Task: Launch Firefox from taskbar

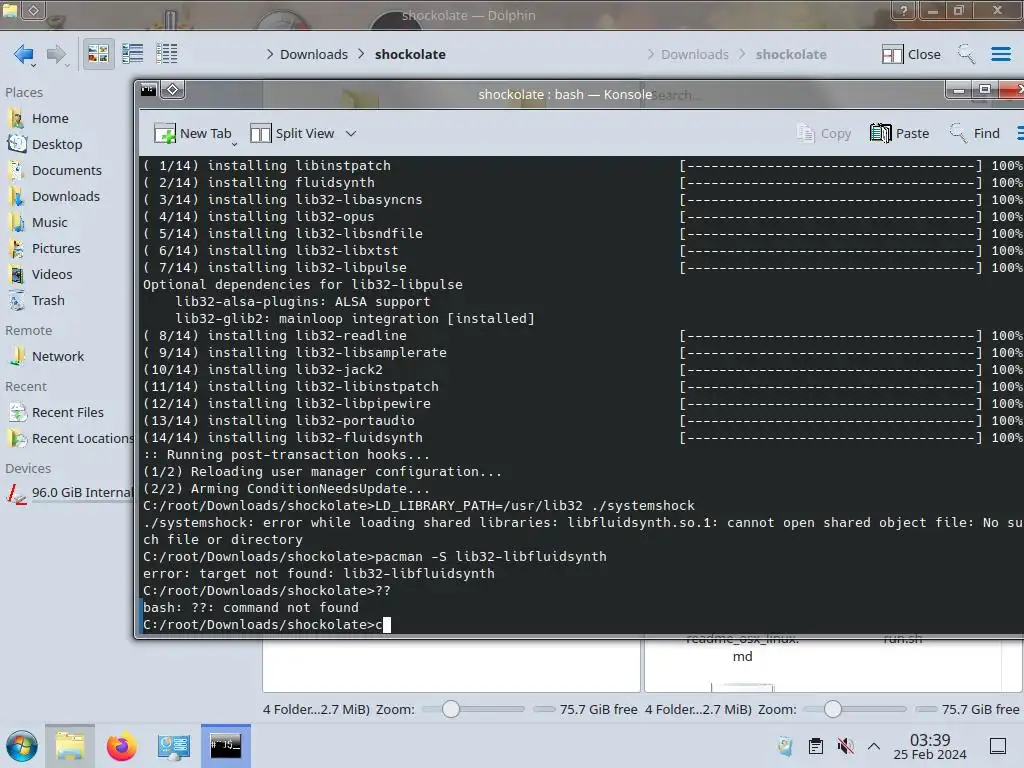Action: 121,746
